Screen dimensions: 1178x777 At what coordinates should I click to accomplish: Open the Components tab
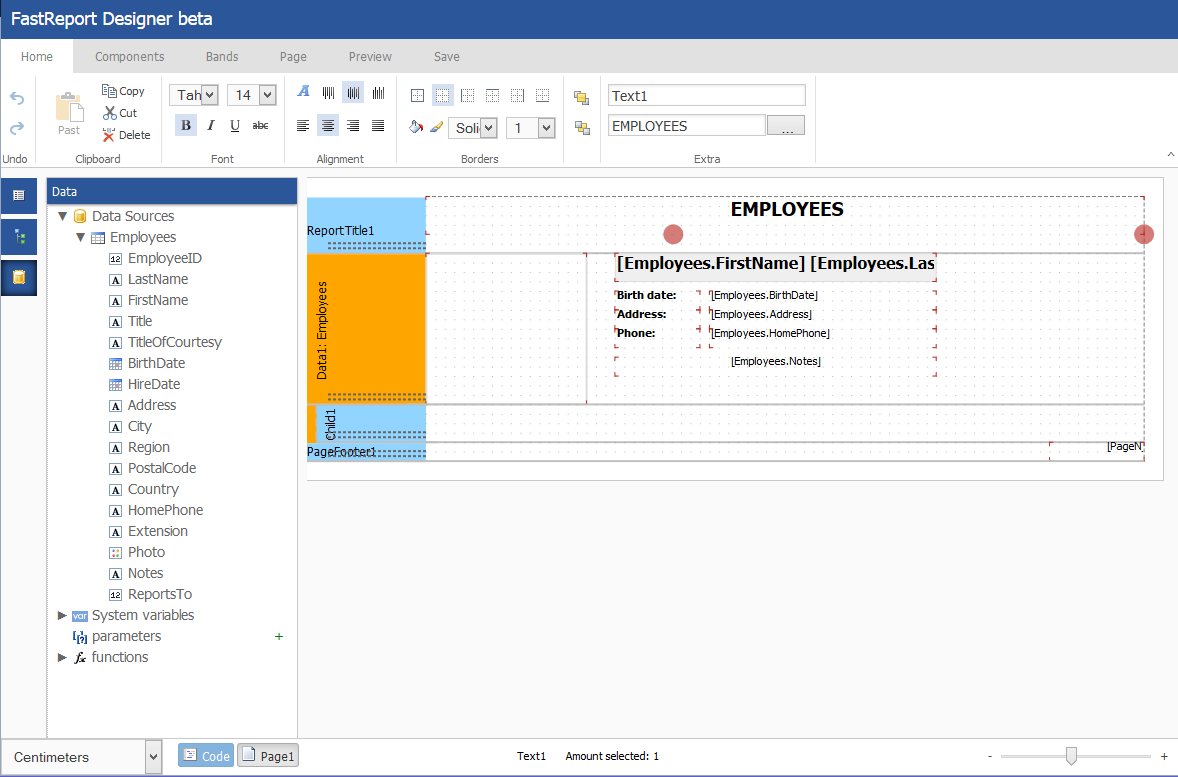click(x=129, y=56)
